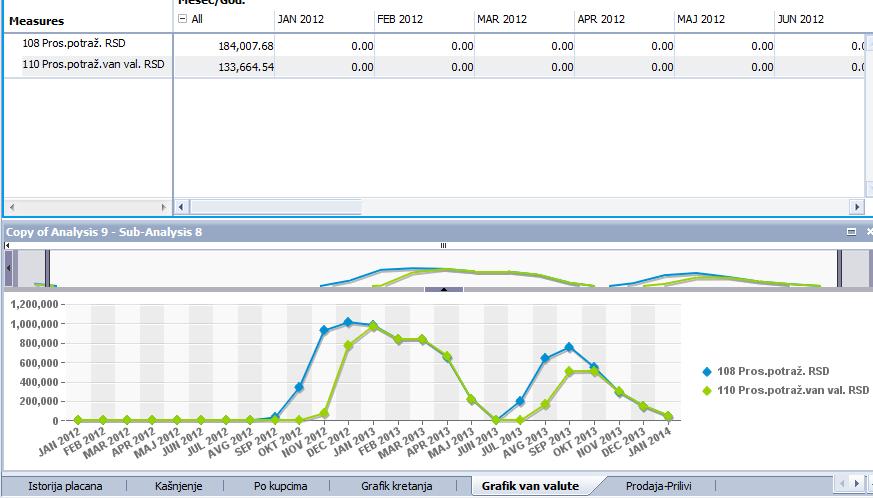Click the small left arrow above overview strip
The image size is (873, 498).
point(7,245)
